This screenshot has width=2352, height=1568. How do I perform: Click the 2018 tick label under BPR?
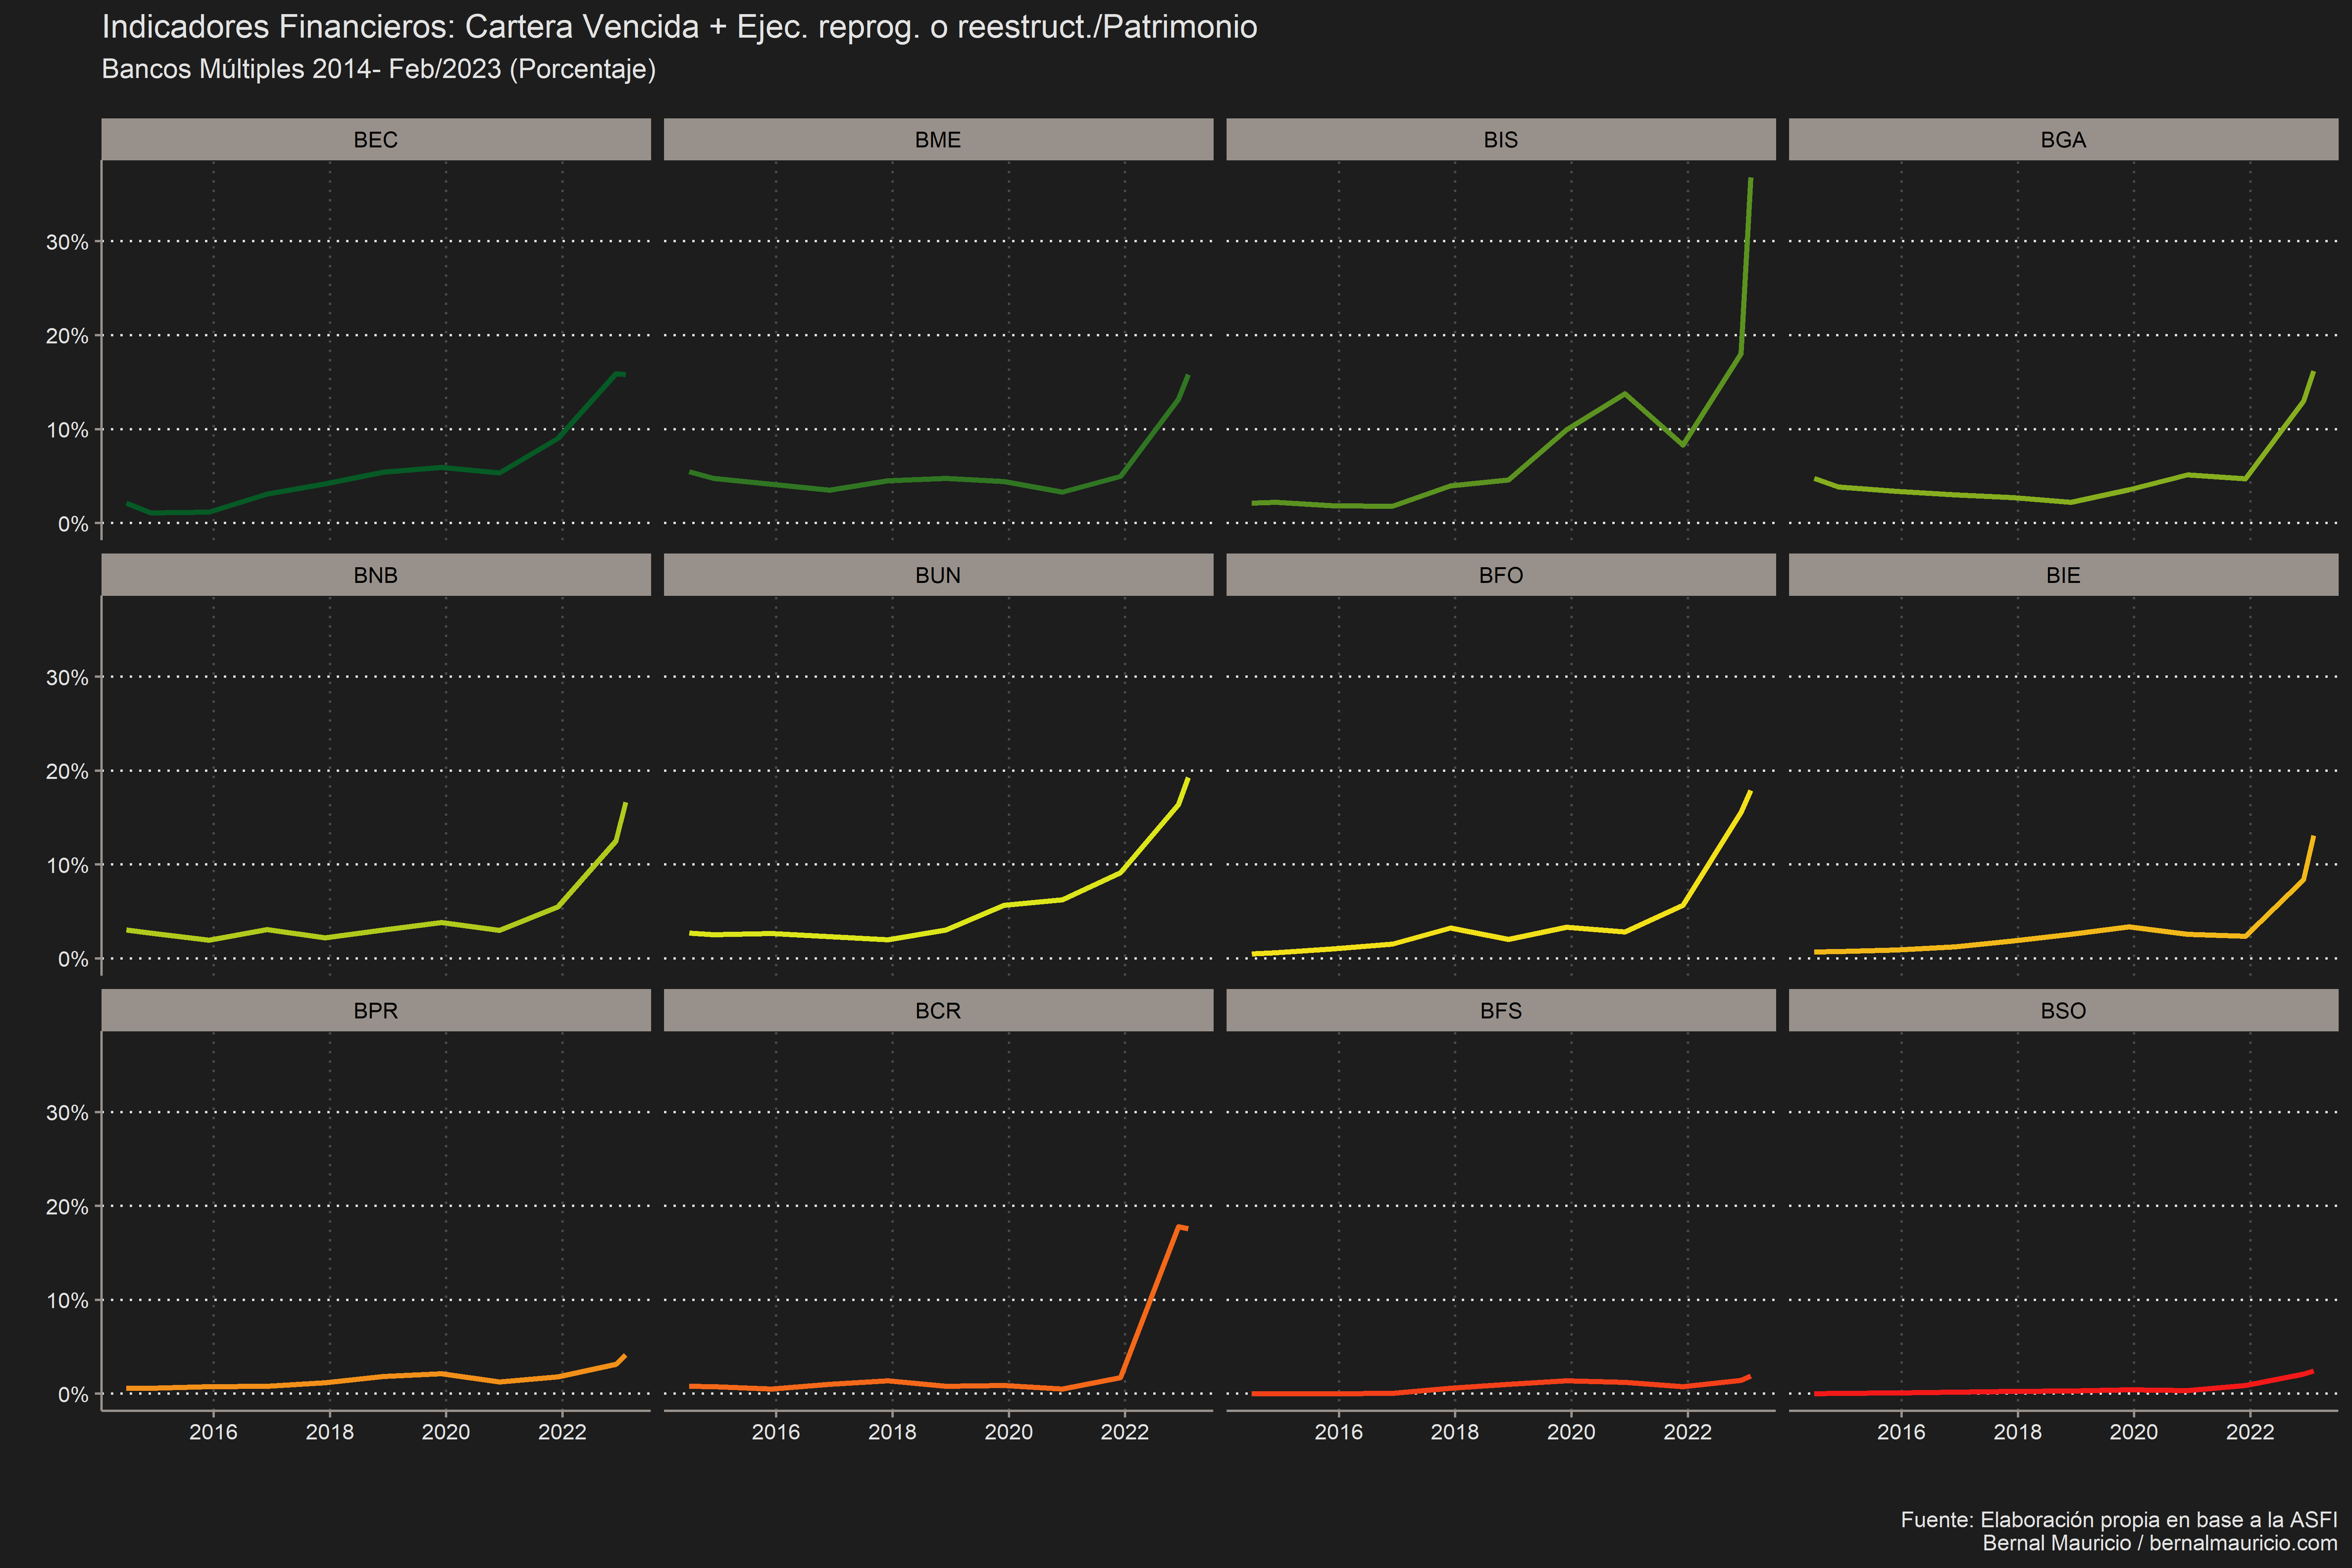[330, 1432]
